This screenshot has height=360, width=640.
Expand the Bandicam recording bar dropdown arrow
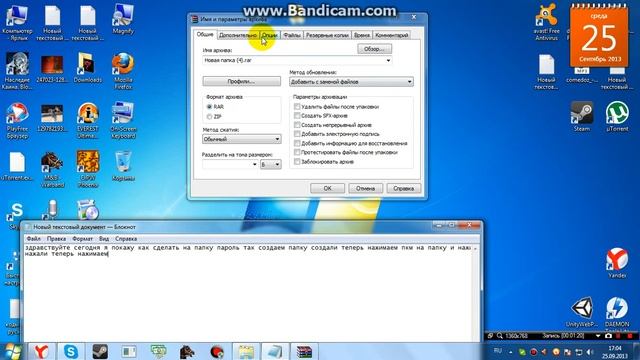pyautogui.click(x=598, y=336)
